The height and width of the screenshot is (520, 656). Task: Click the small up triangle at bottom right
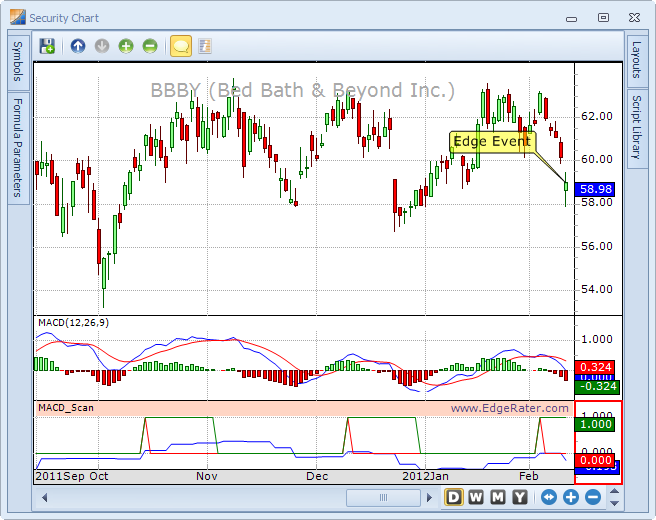coord(615,492)
